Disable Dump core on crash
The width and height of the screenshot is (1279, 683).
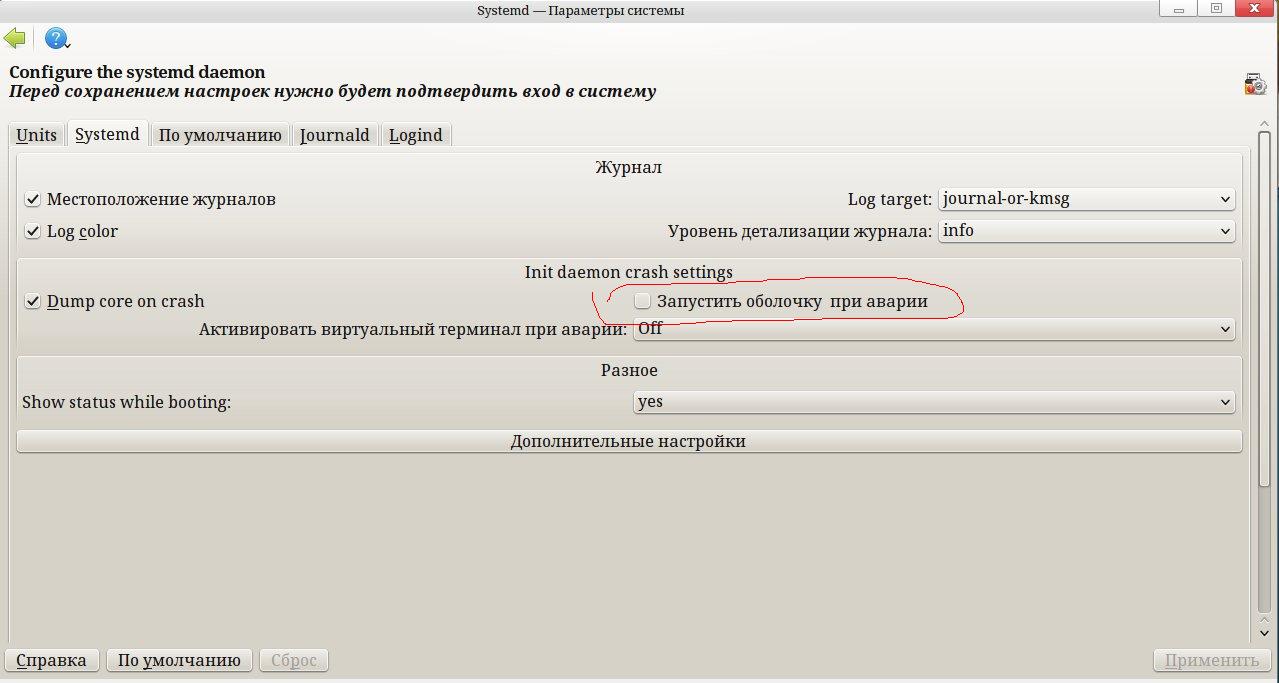[114, 301]
